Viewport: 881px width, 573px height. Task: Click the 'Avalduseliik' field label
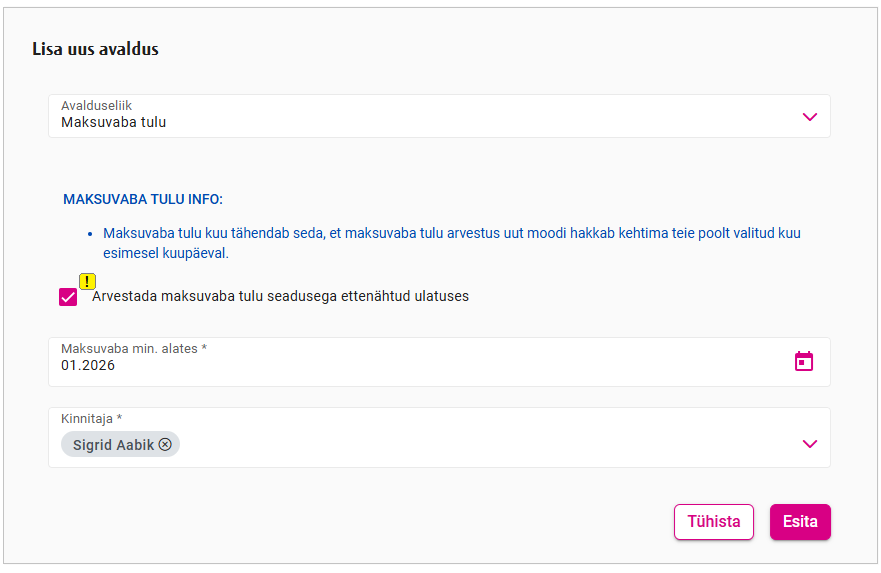click(x=96, y=105)
